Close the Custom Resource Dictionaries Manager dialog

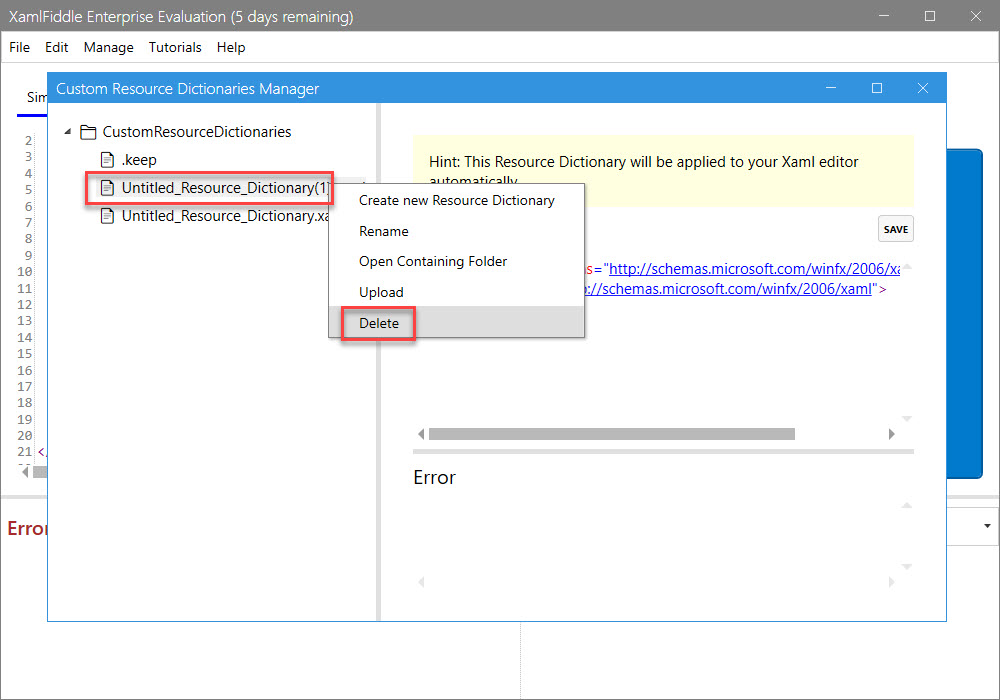(923, 88)
